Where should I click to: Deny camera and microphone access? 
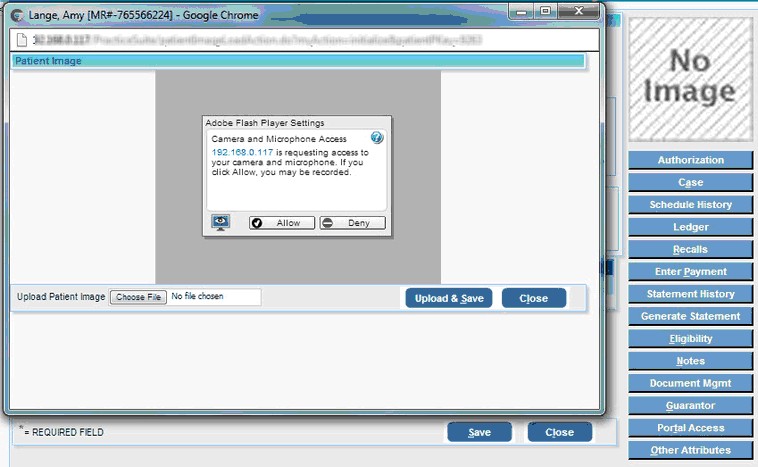point(352,223)
